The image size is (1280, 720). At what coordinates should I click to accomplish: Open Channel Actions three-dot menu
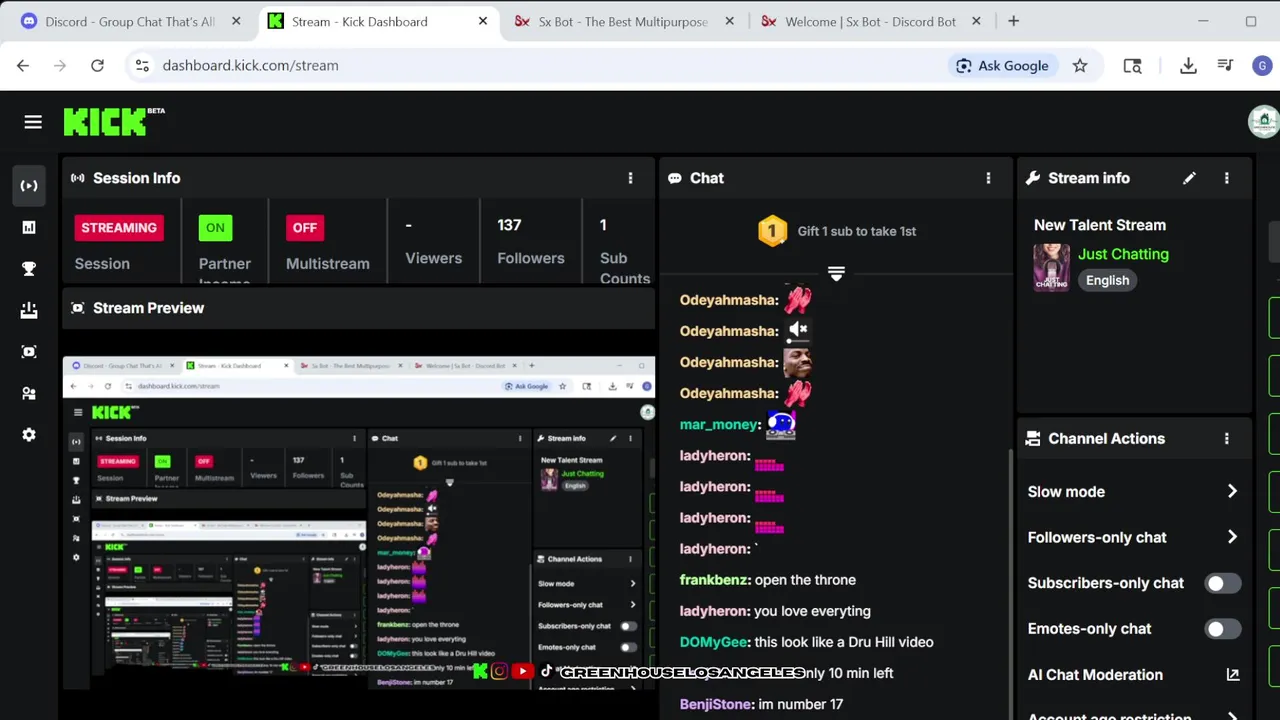(1227, 438)
